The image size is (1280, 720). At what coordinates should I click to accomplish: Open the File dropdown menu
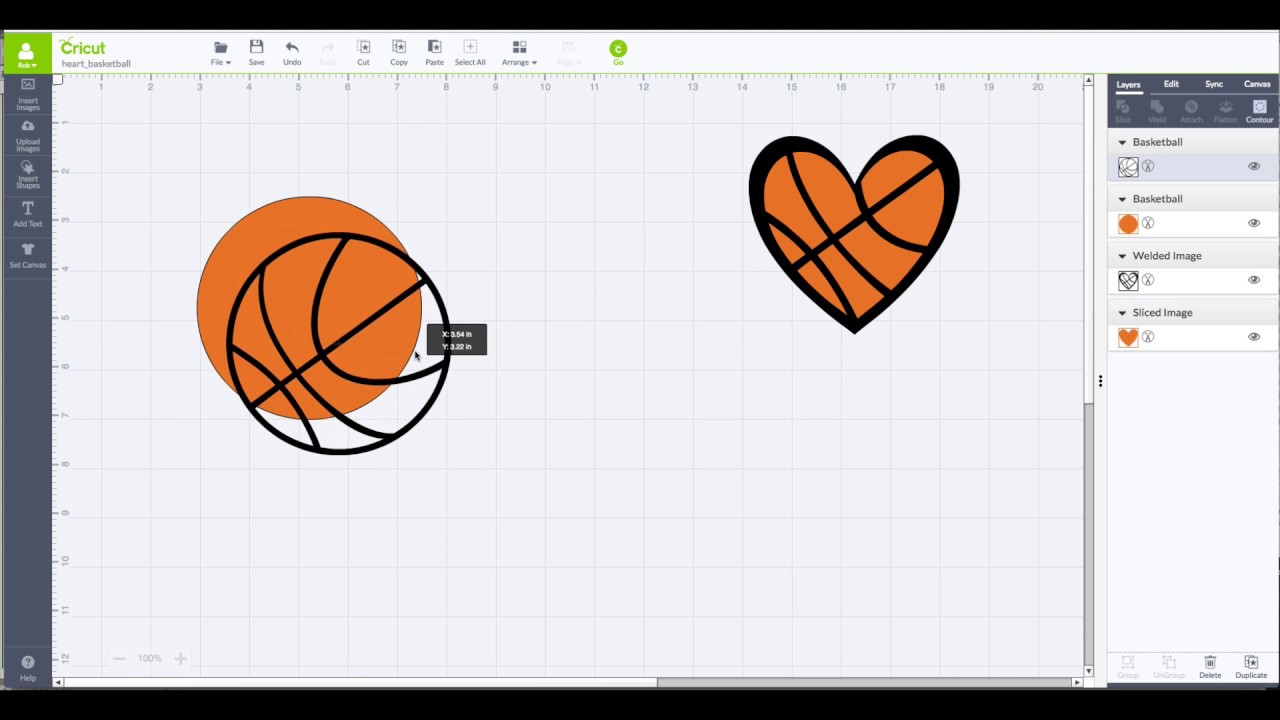click(220, 53)
